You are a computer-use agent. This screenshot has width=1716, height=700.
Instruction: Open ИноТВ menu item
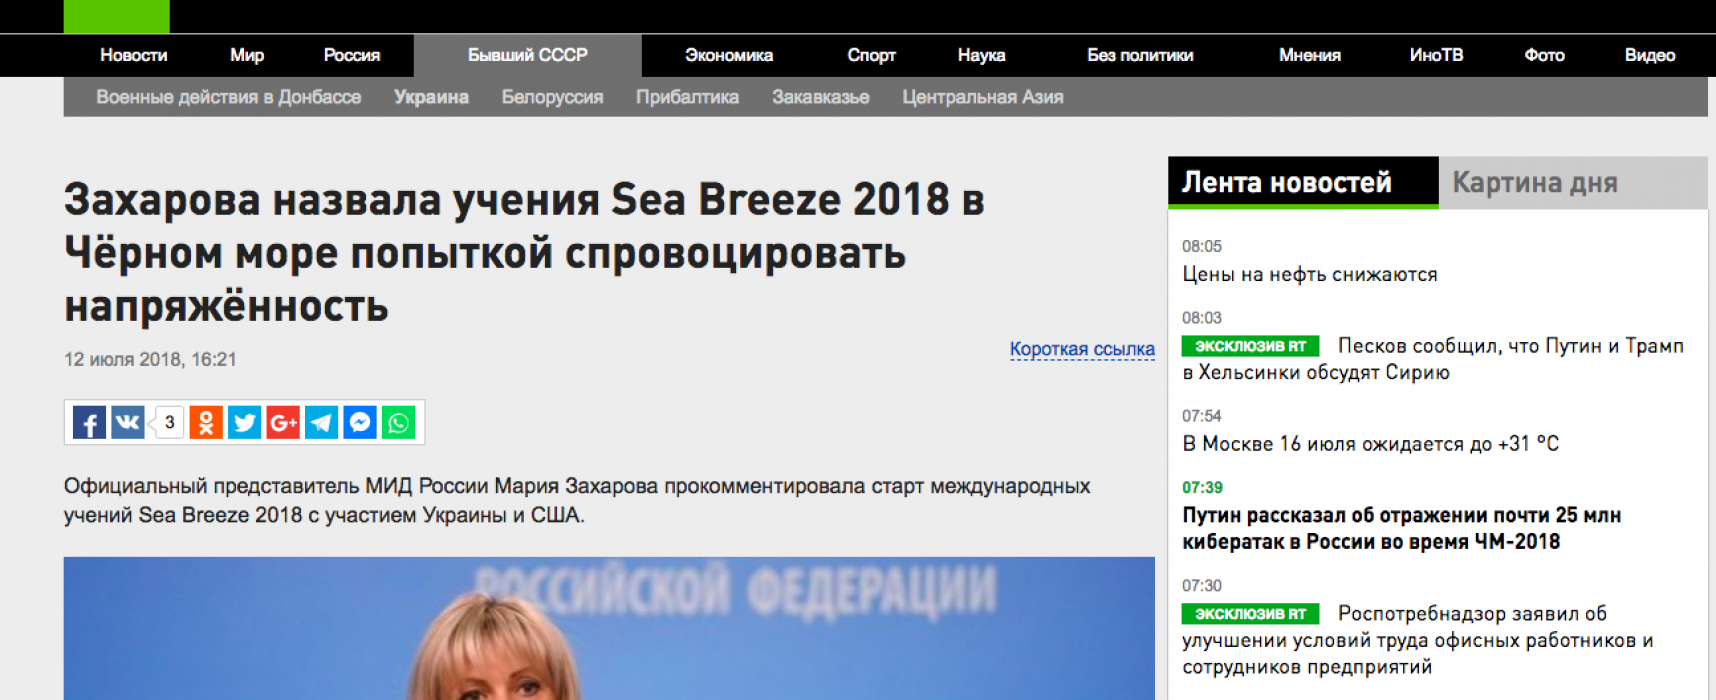pyautogui.click(x=1436, y=55)
